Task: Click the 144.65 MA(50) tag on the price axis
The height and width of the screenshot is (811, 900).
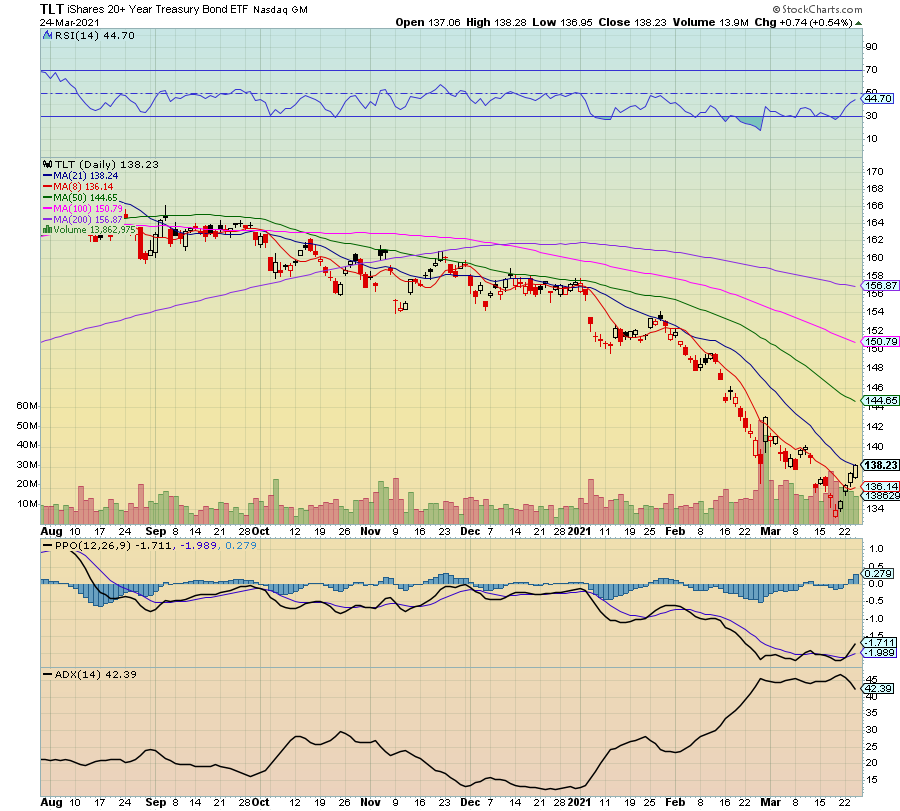Action: click(x=881, y=401)
